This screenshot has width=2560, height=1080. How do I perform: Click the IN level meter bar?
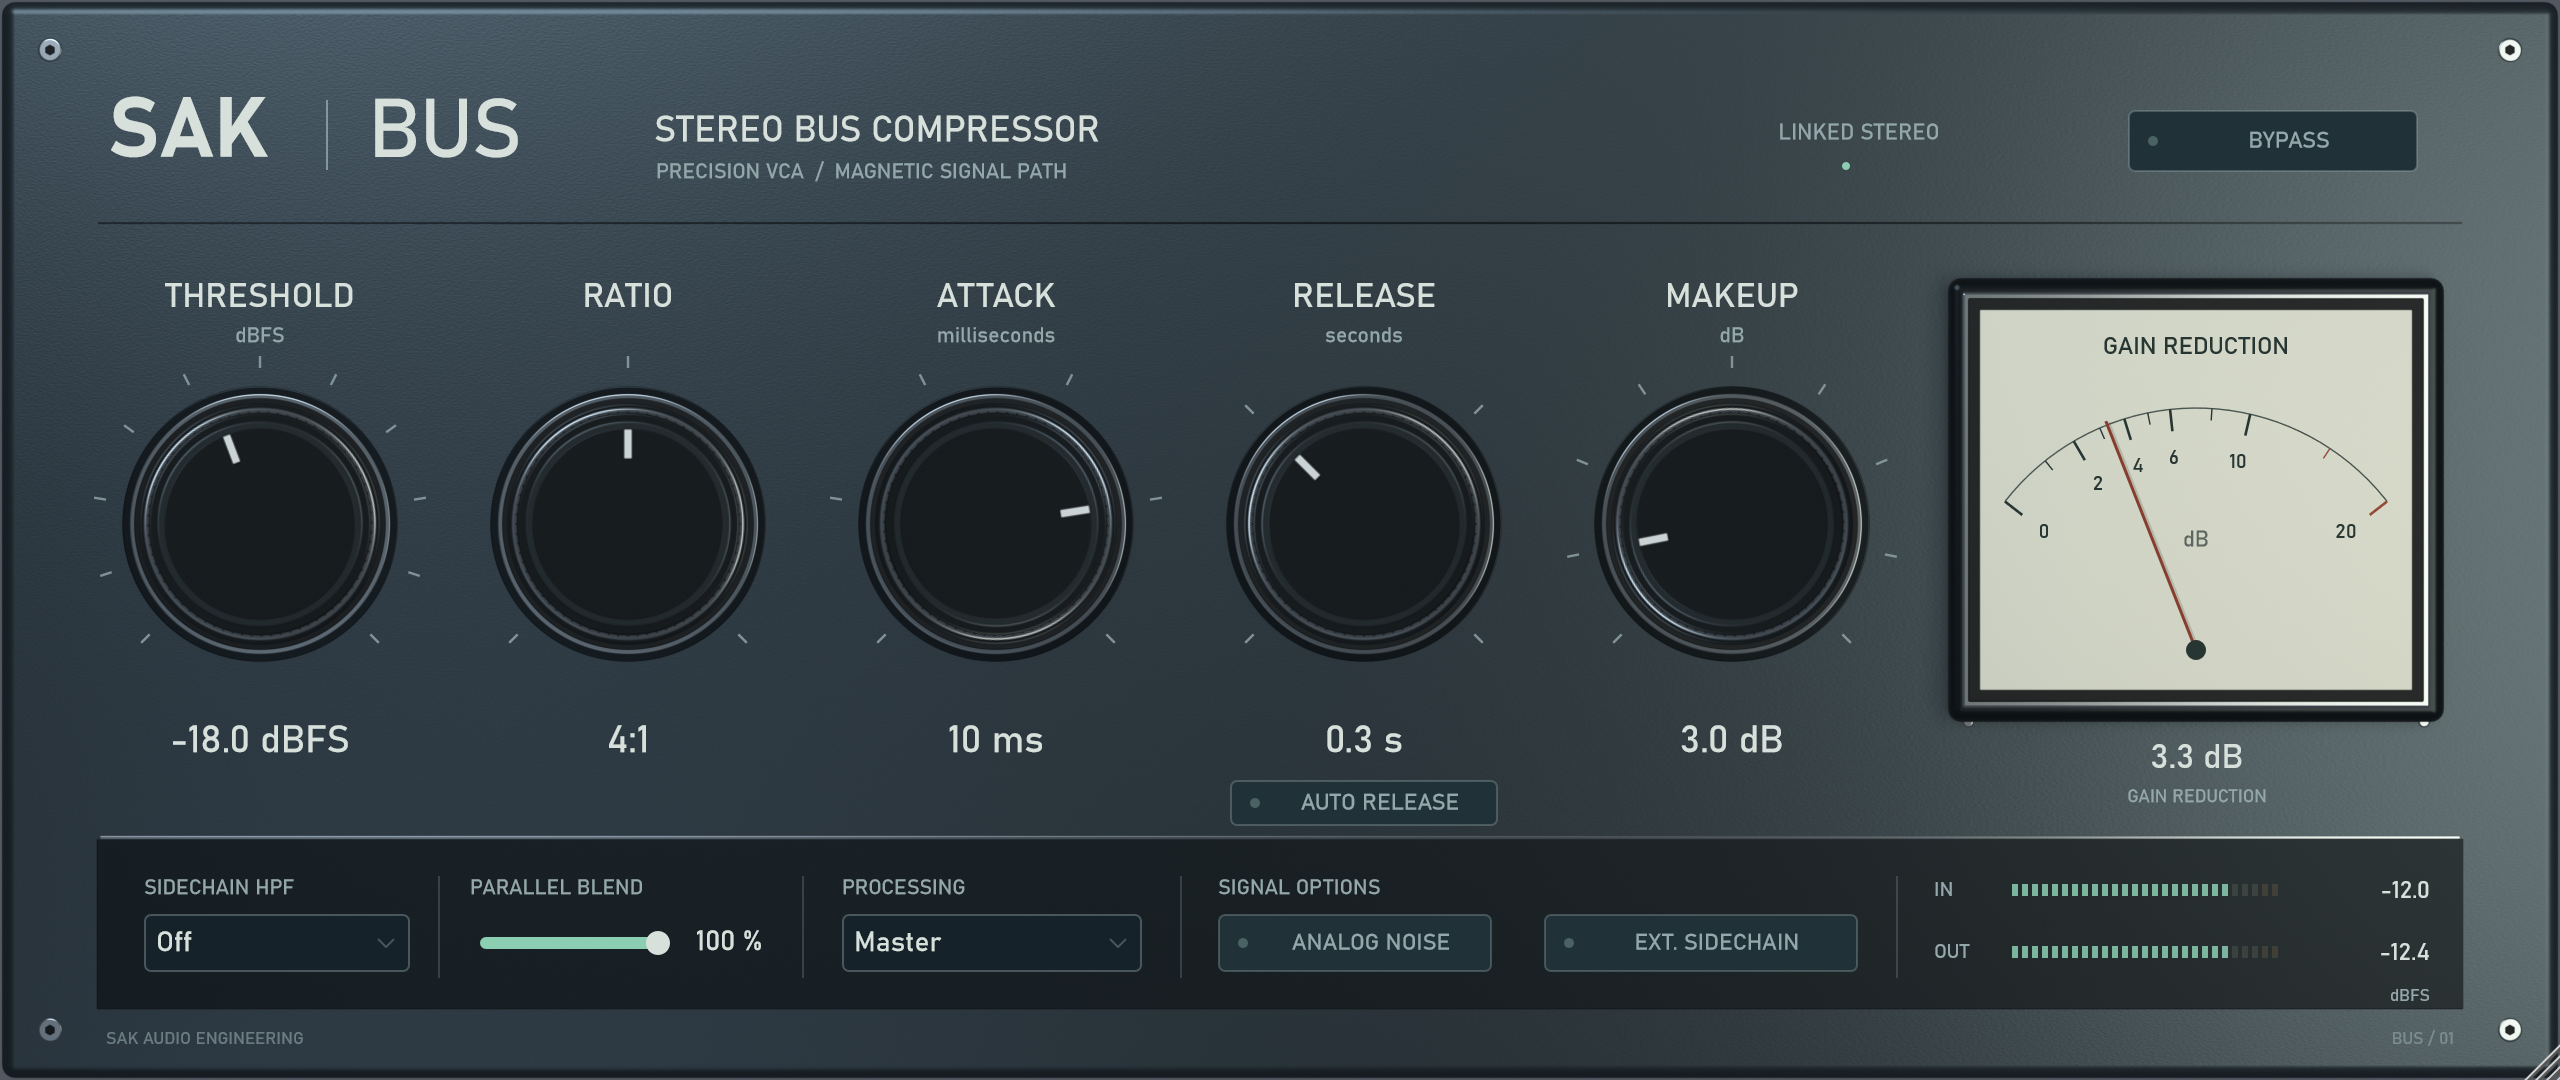(2145, 890)
